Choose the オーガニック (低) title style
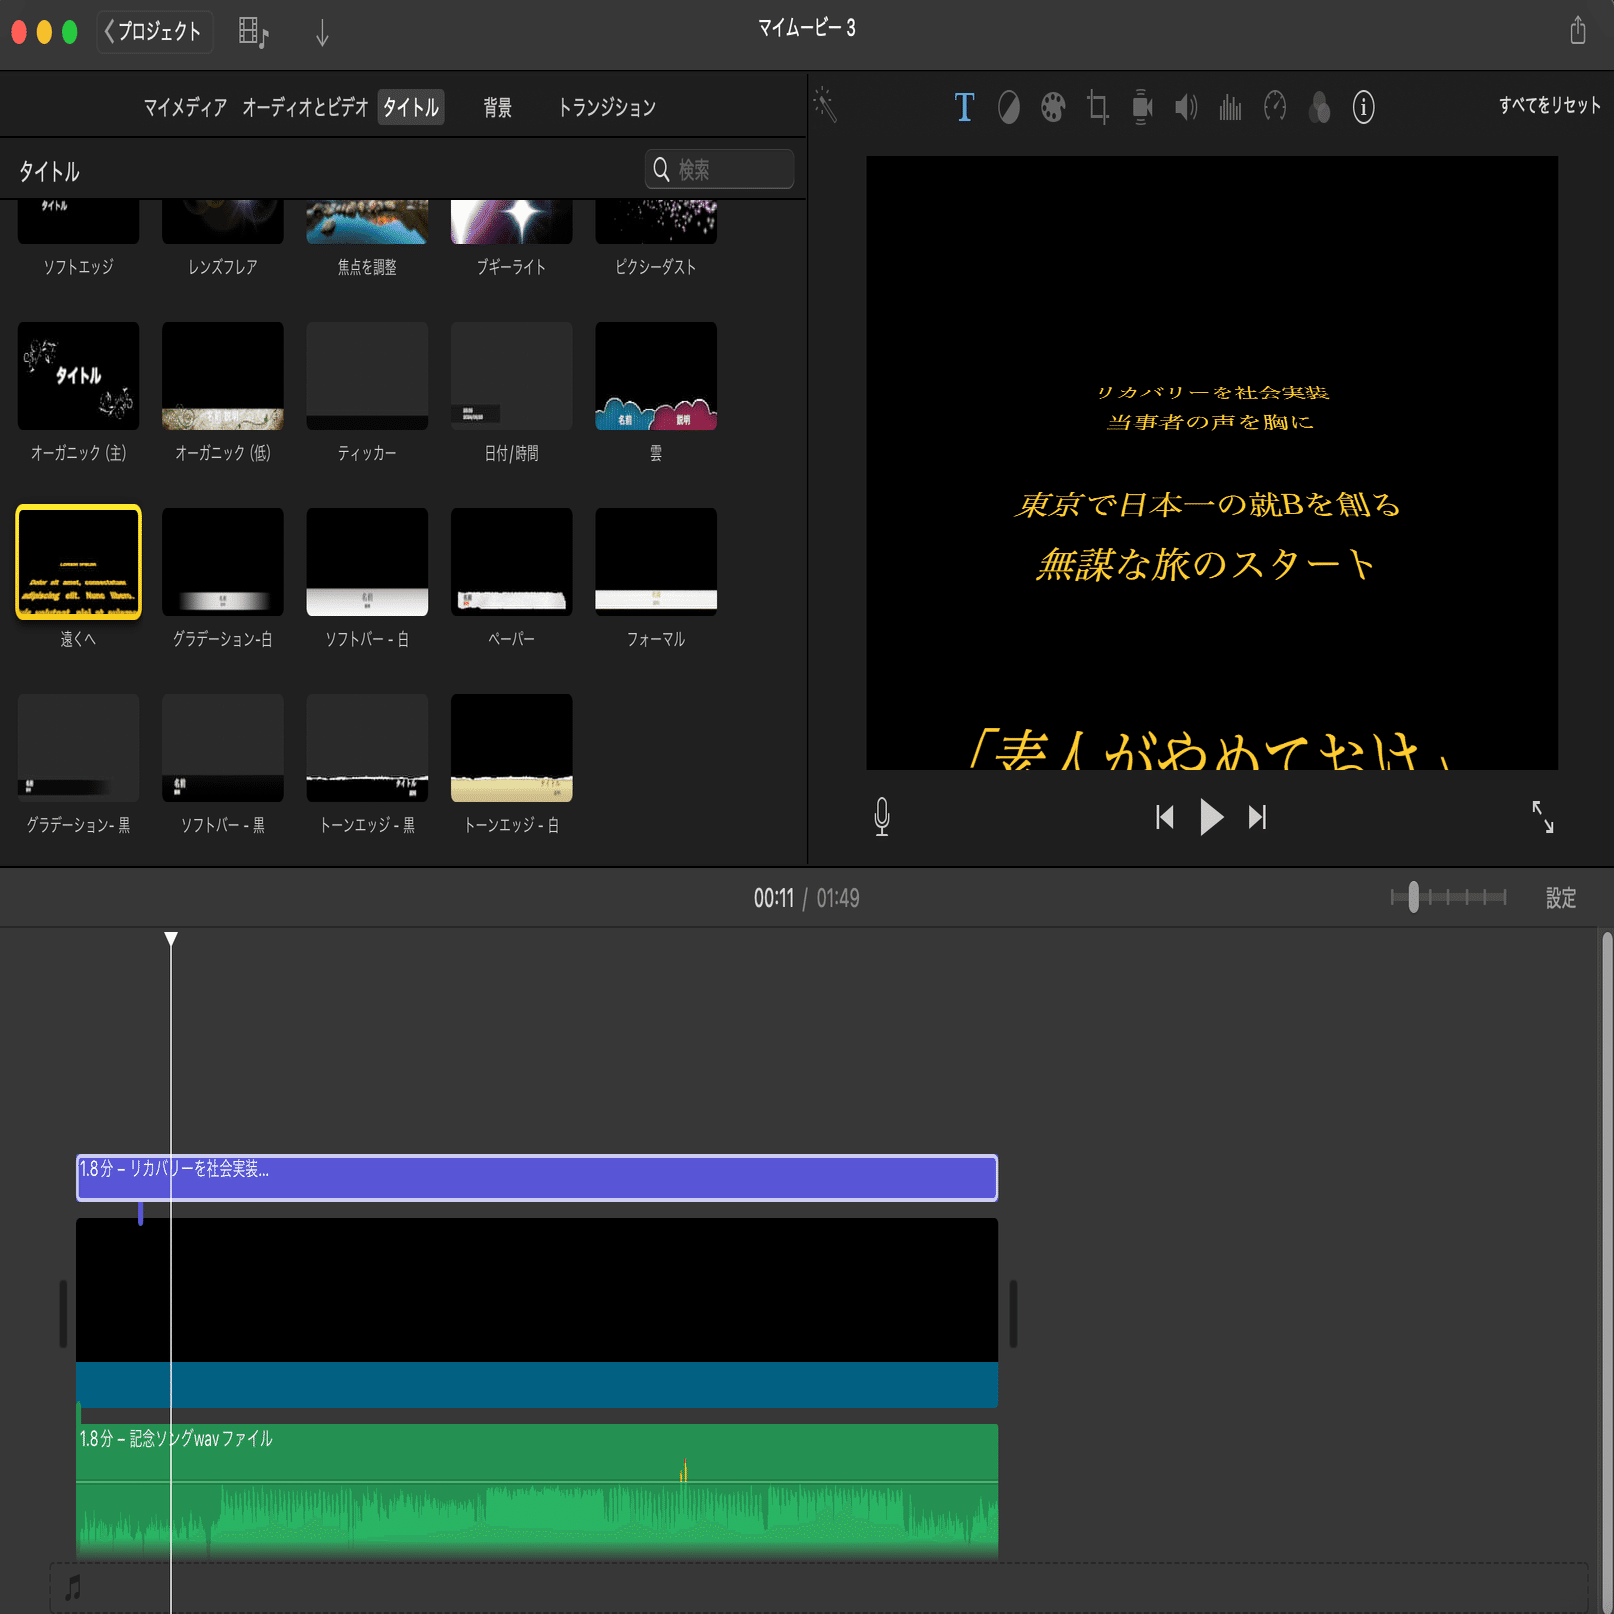Screen dimensions: 1614x1614 222,376
